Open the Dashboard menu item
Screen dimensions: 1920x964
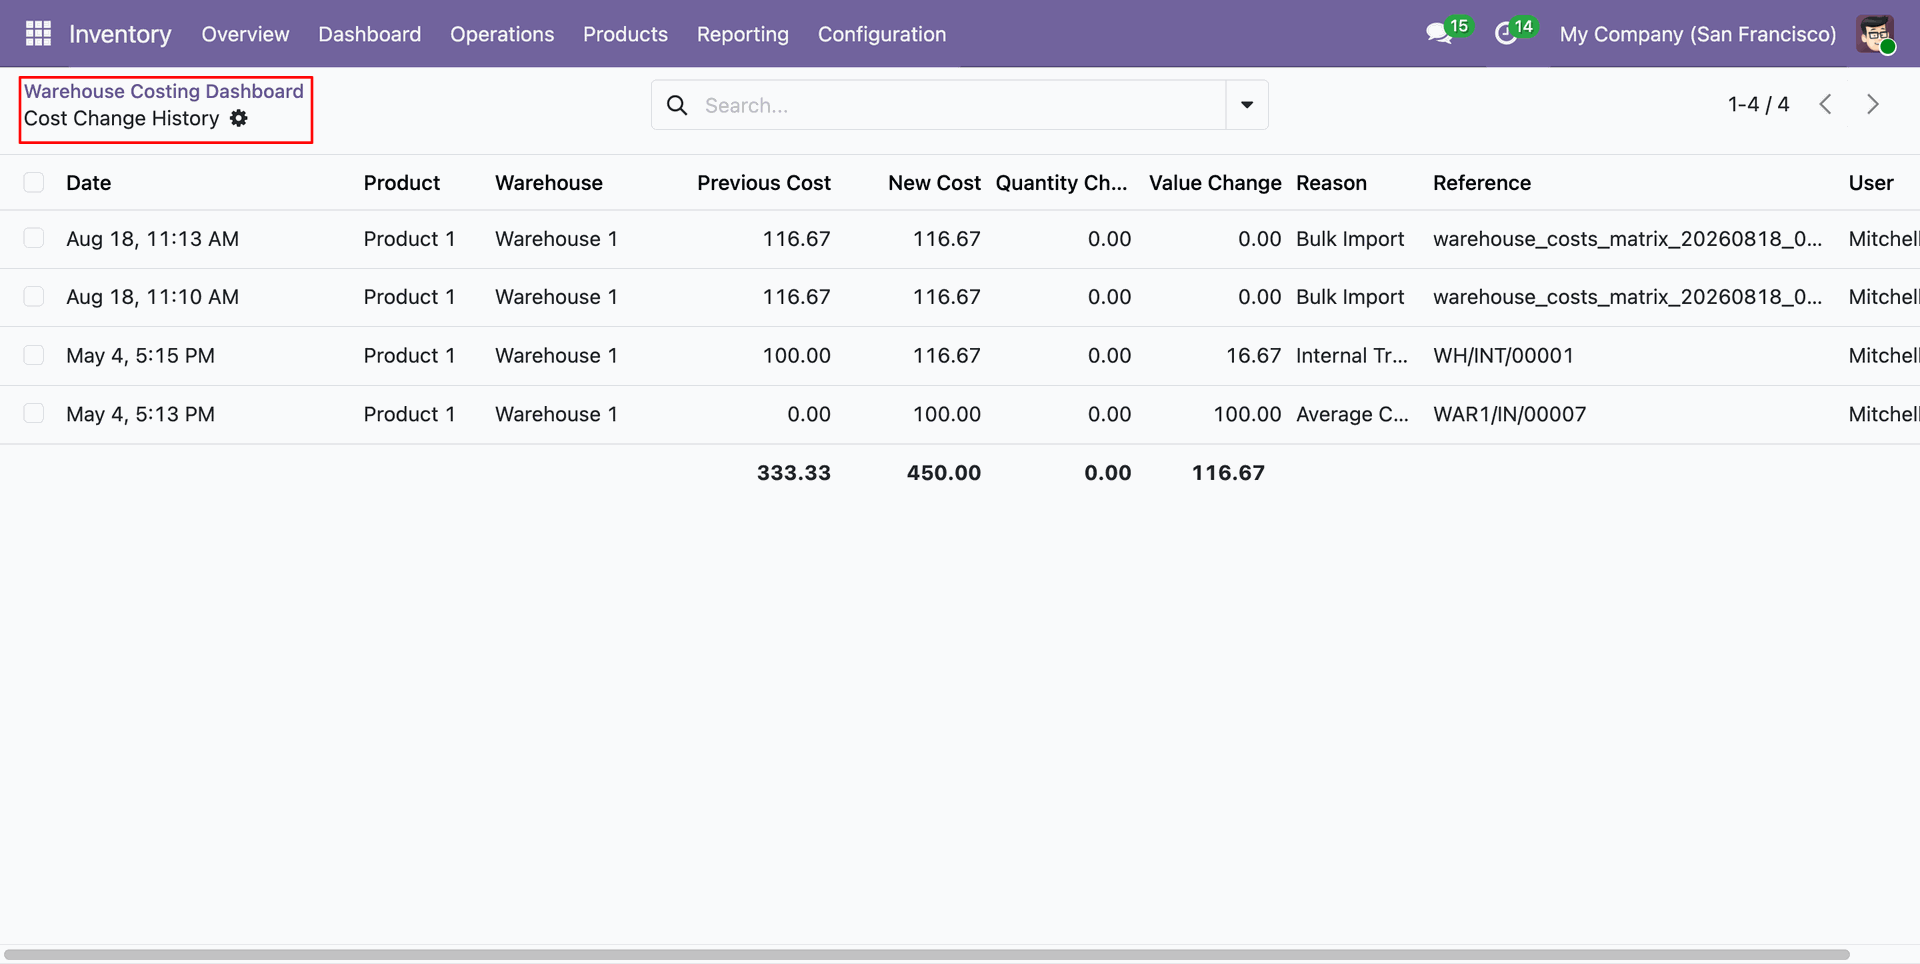coord(370,34)
